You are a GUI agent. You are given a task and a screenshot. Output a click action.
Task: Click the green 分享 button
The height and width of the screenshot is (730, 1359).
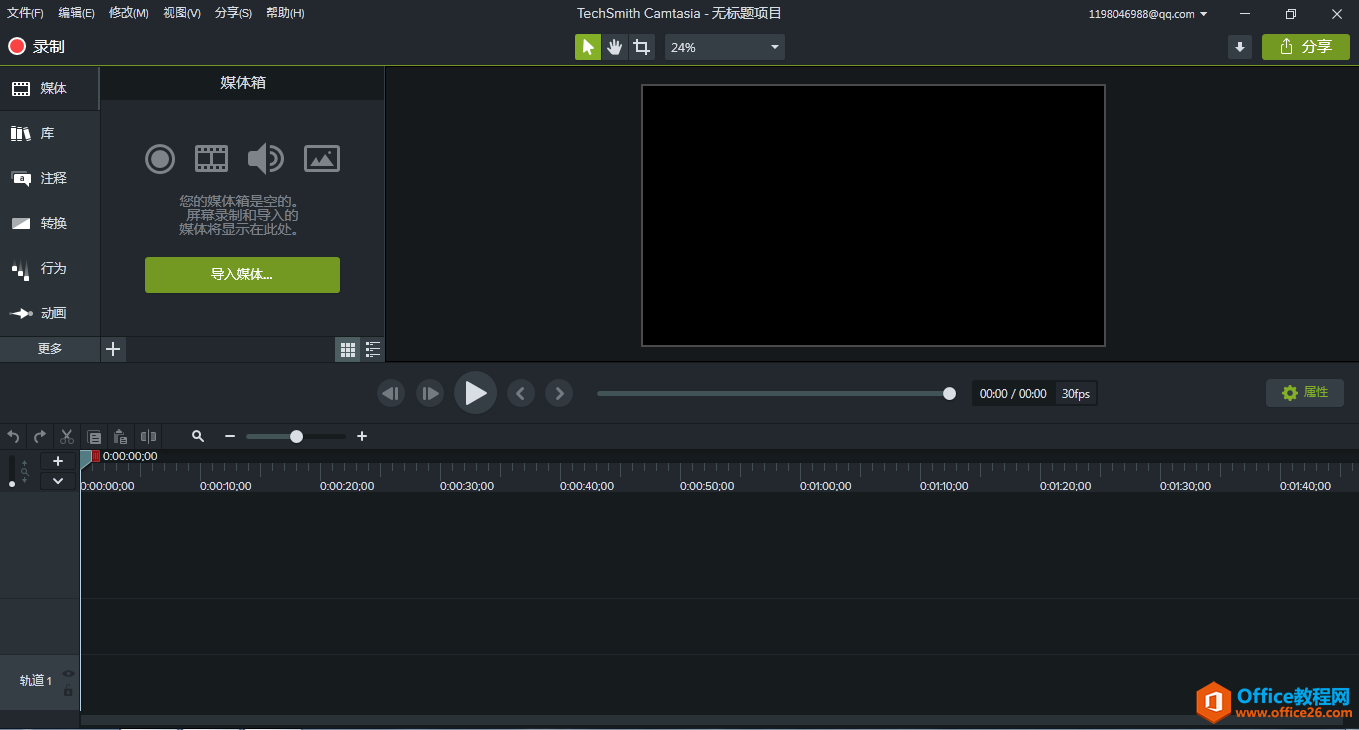[x=1305, y=47]
